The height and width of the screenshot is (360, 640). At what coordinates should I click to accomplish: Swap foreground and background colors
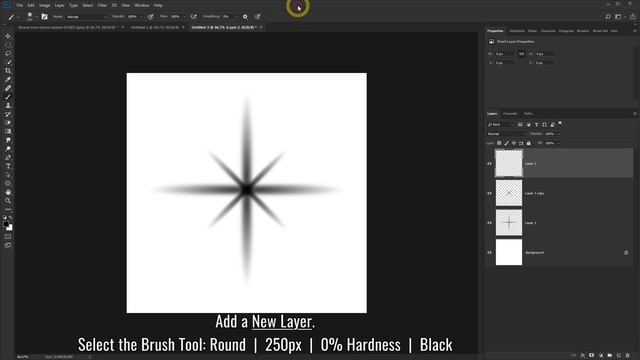point(11,218)
